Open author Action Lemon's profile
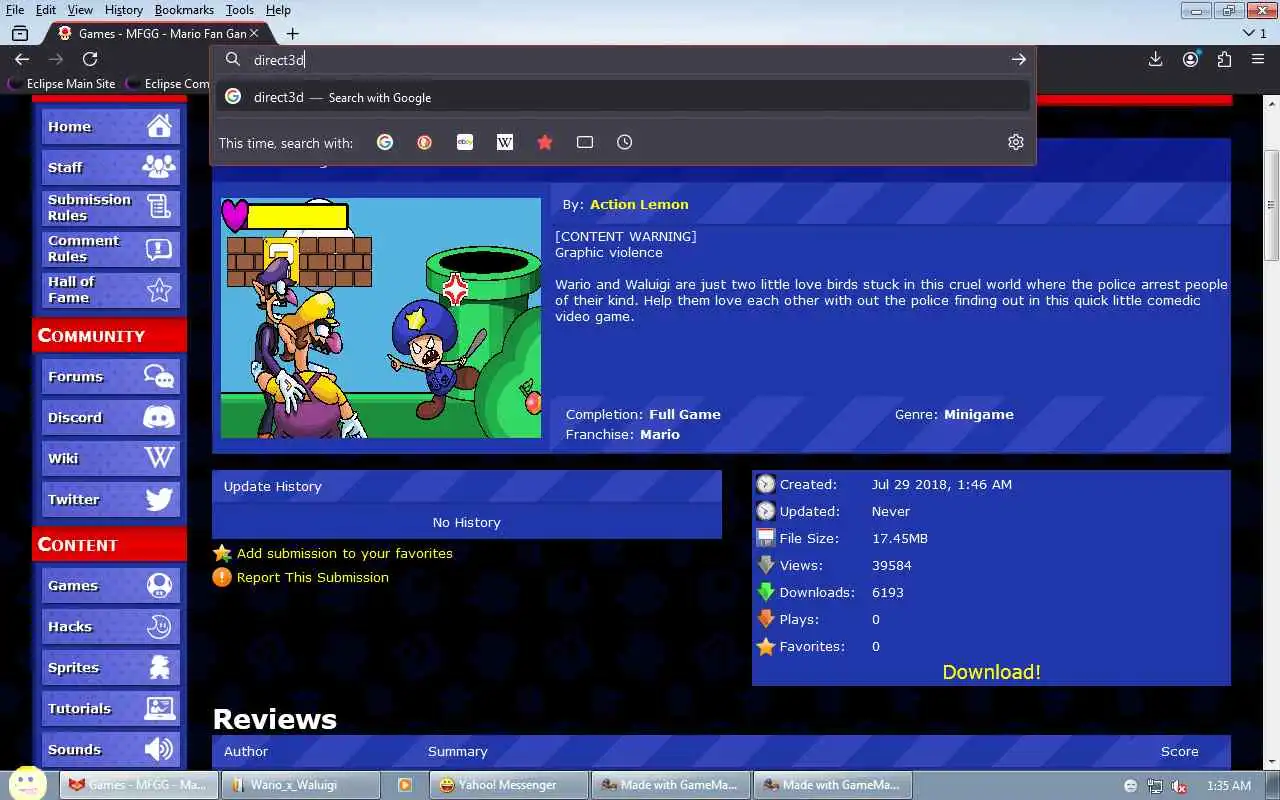The image size is (1280, 800). coord(639,204)
